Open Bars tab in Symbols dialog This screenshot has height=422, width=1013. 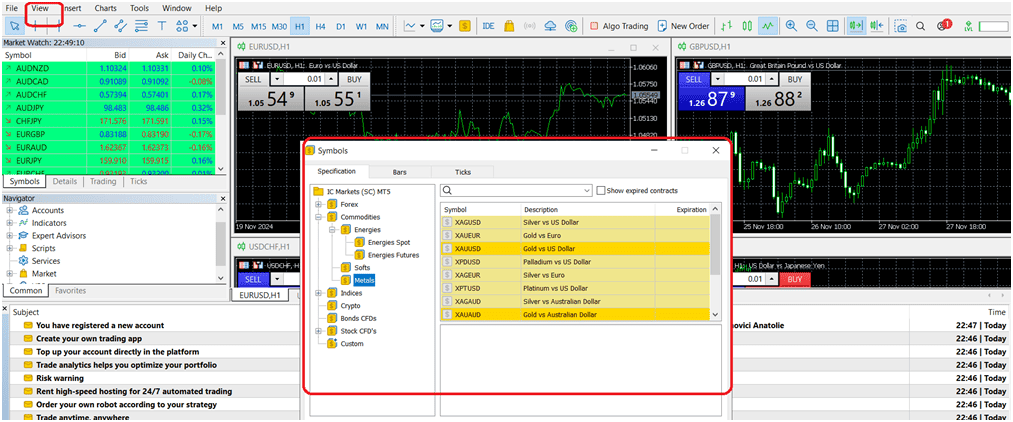click(400, 172)
